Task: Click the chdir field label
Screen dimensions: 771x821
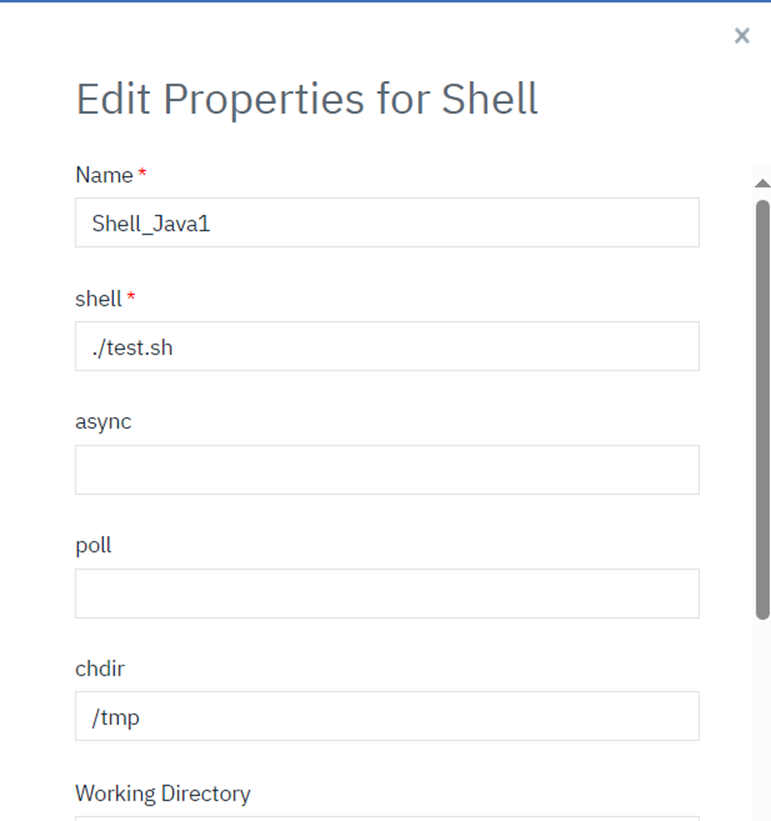Action: (x=99, y=669)
